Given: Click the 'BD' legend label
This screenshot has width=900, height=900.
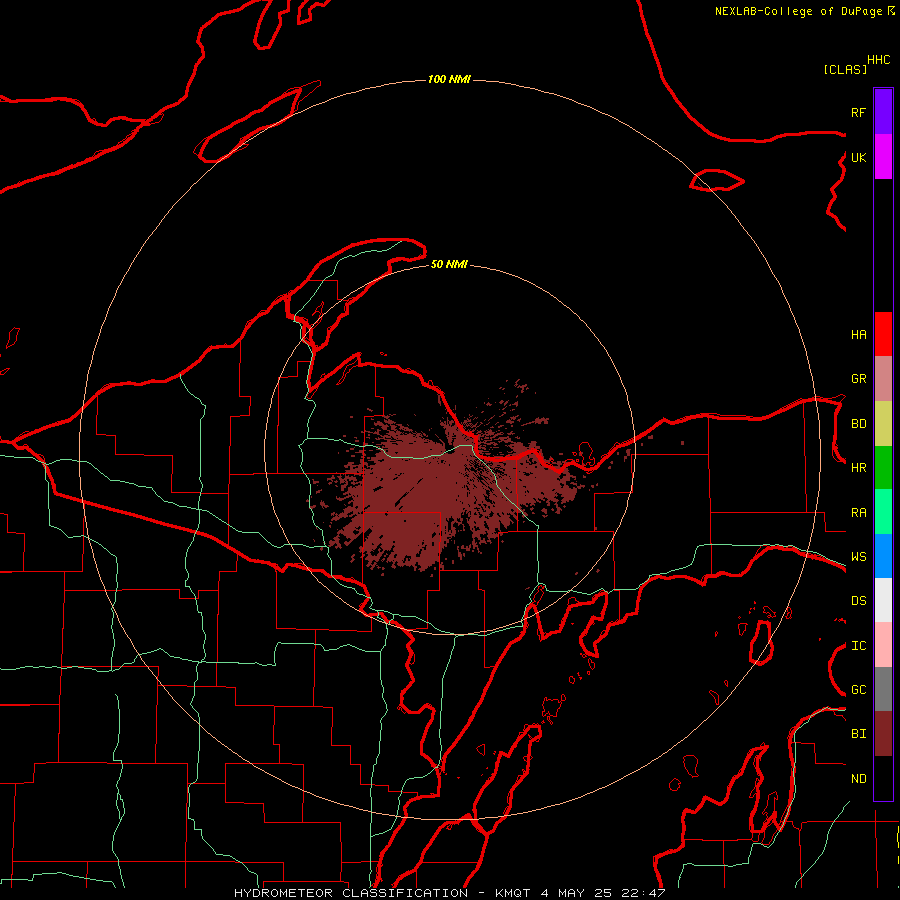Looking at the screenshot, I should pos(858,424).
